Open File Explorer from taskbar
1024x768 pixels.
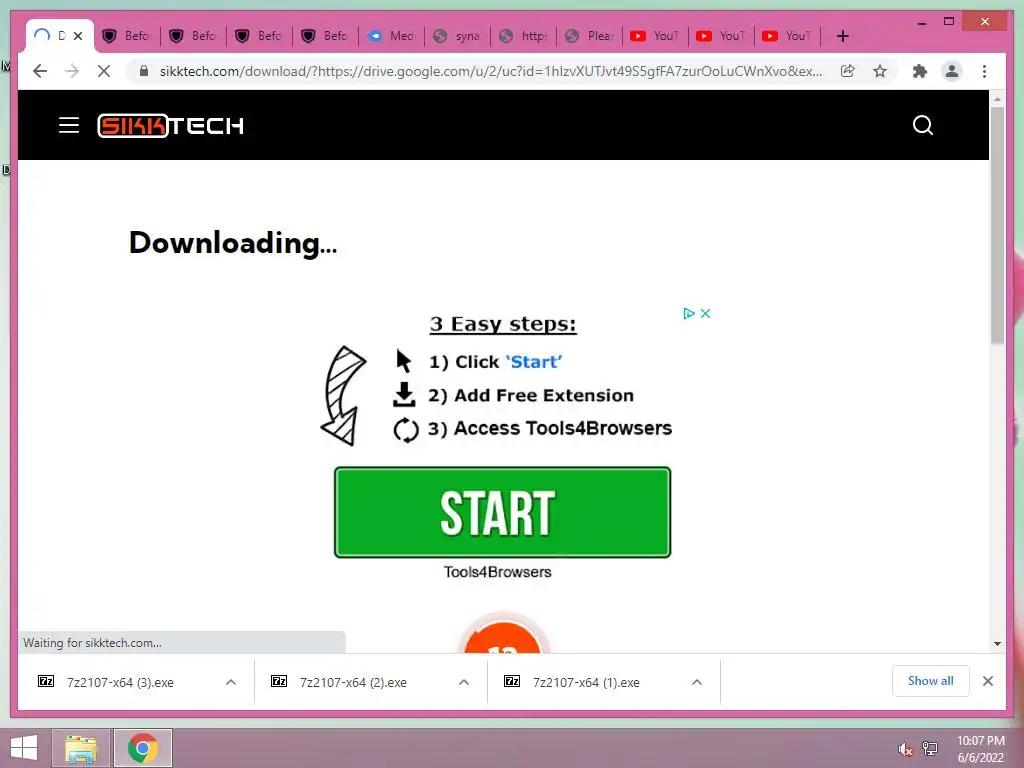pyautogui.click(x=81, y=748)
